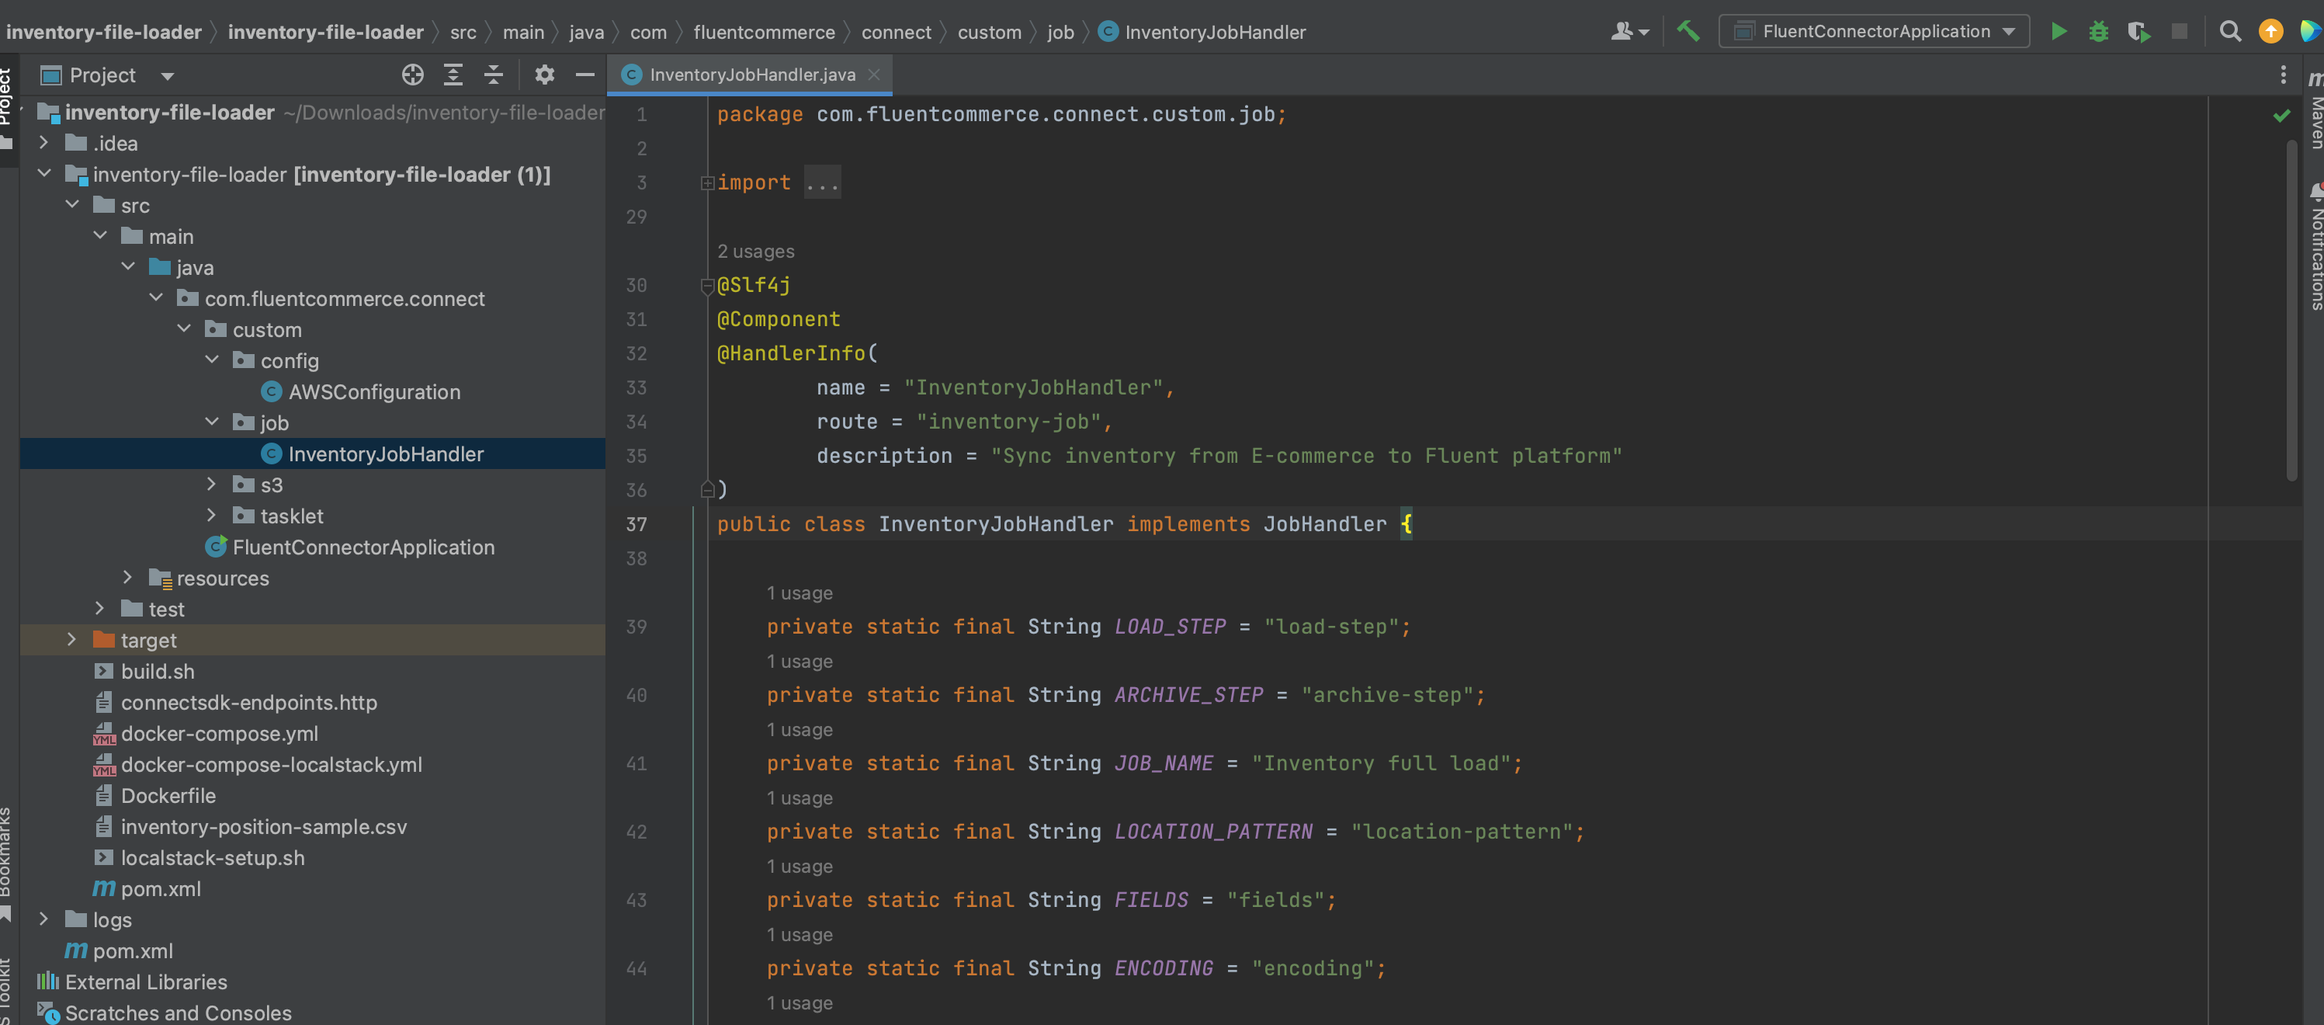Collapse all items in the Project tree
Viewport: 2324px width, 1025px height.
[x=494, y=75]
